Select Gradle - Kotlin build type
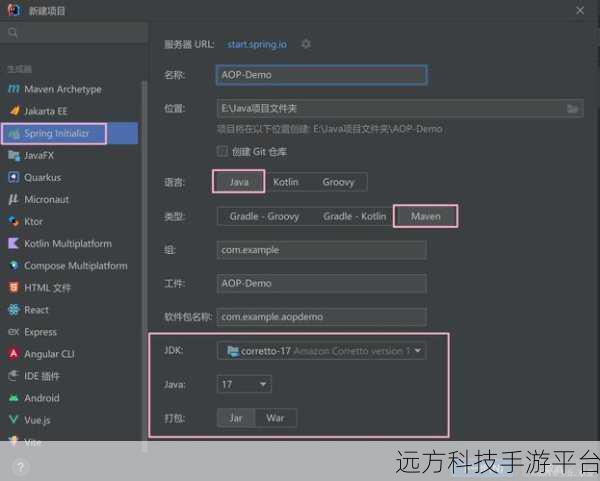The image size is (600, 481). [354, 216]
